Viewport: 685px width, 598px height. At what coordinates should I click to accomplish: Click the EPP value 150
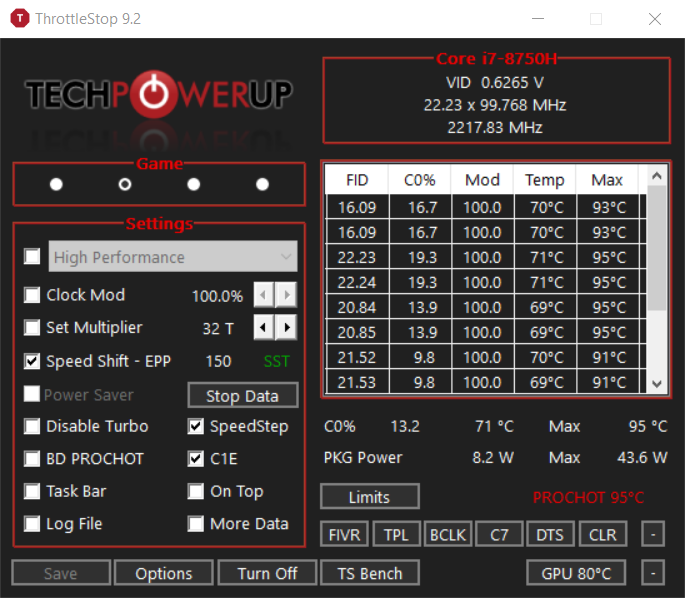pyautogui.click(x=218, y=362)
